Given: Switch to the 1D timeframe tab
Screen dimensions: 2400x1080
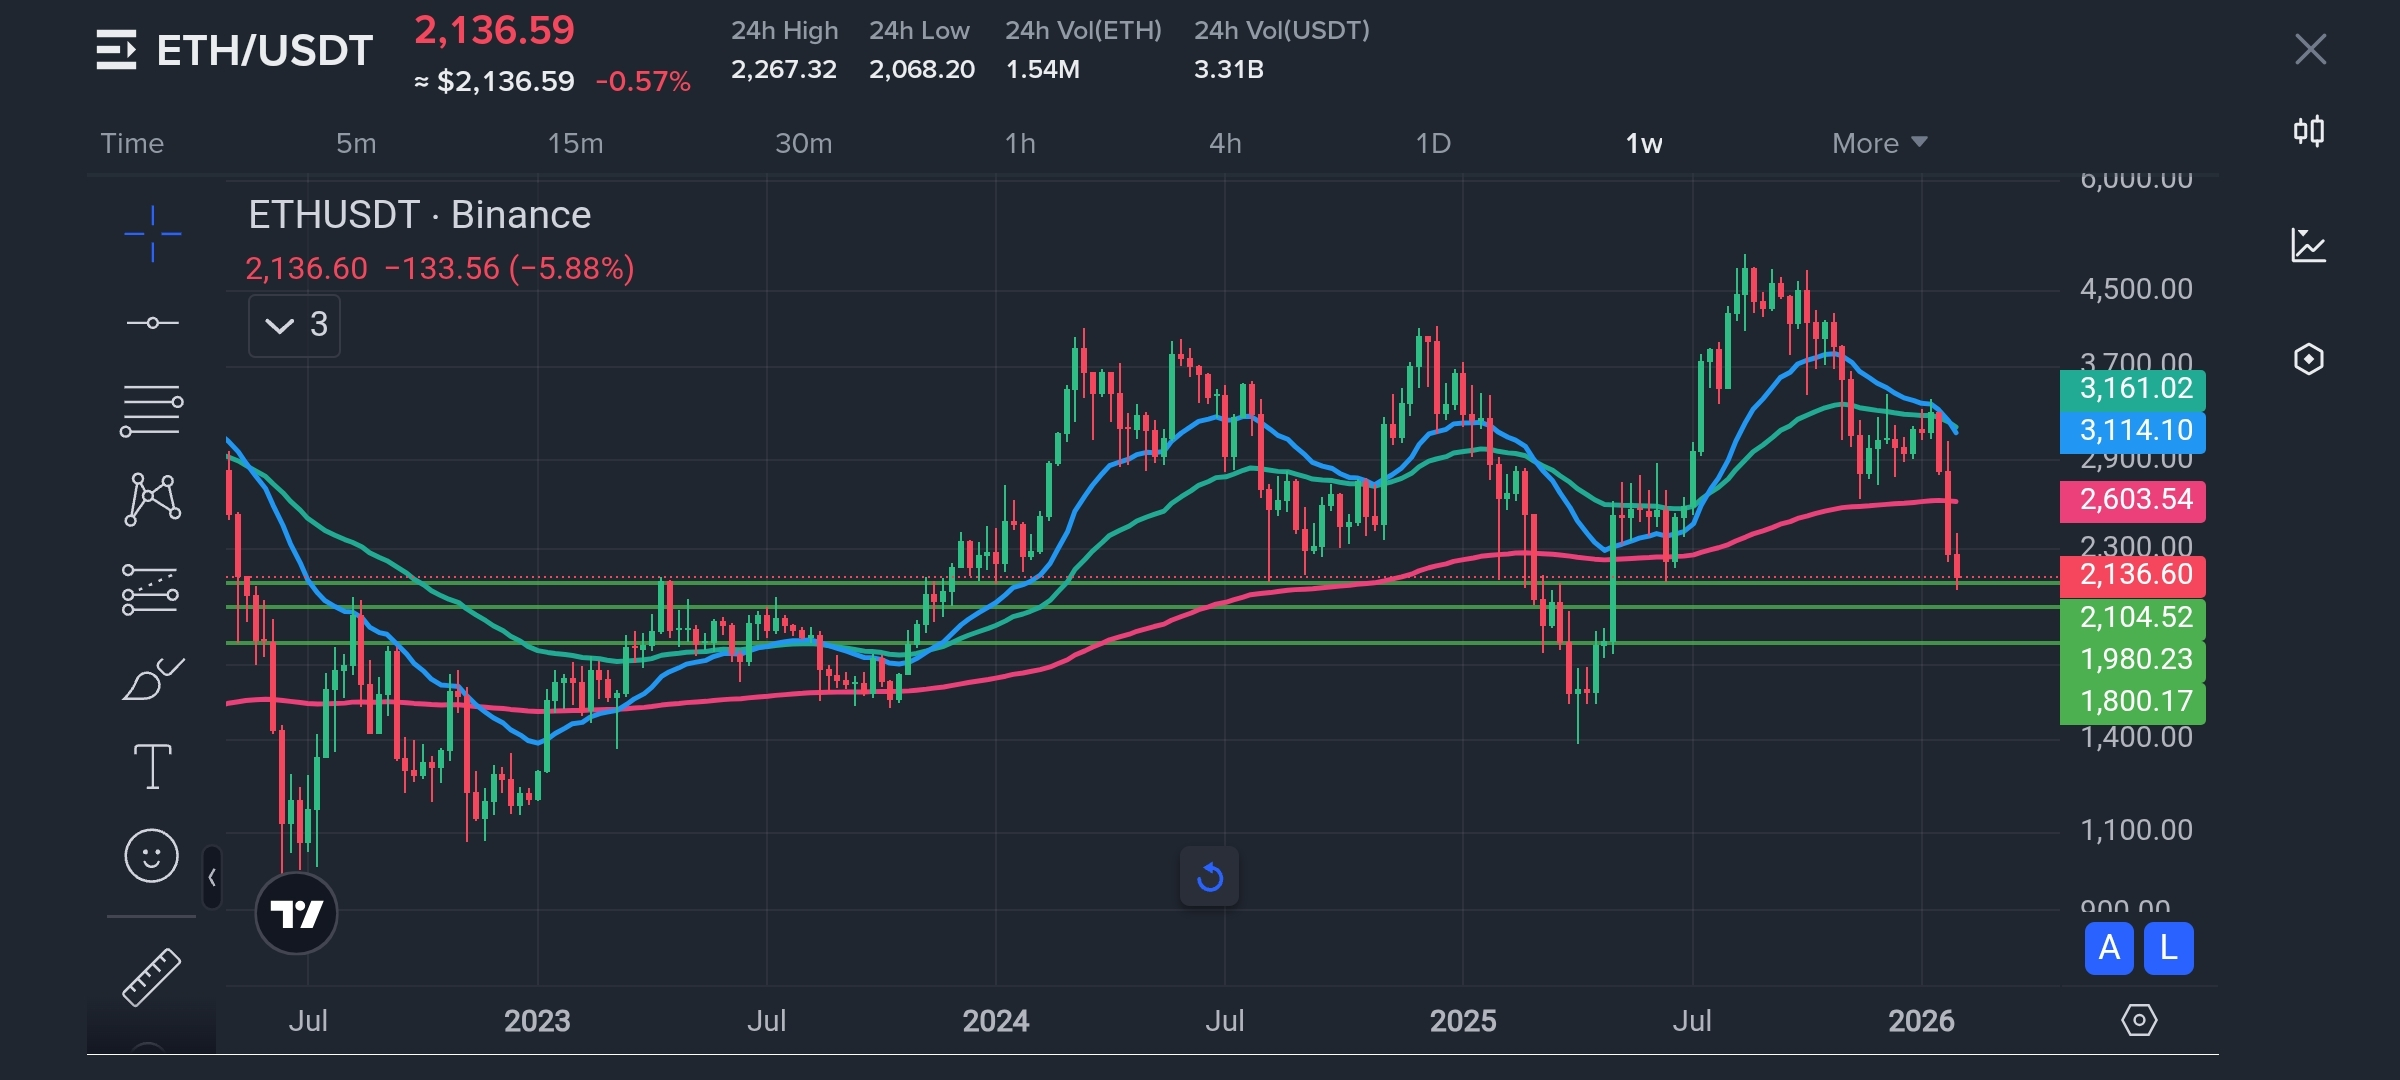Looking at the screenshot, I should click(1433, 143).
